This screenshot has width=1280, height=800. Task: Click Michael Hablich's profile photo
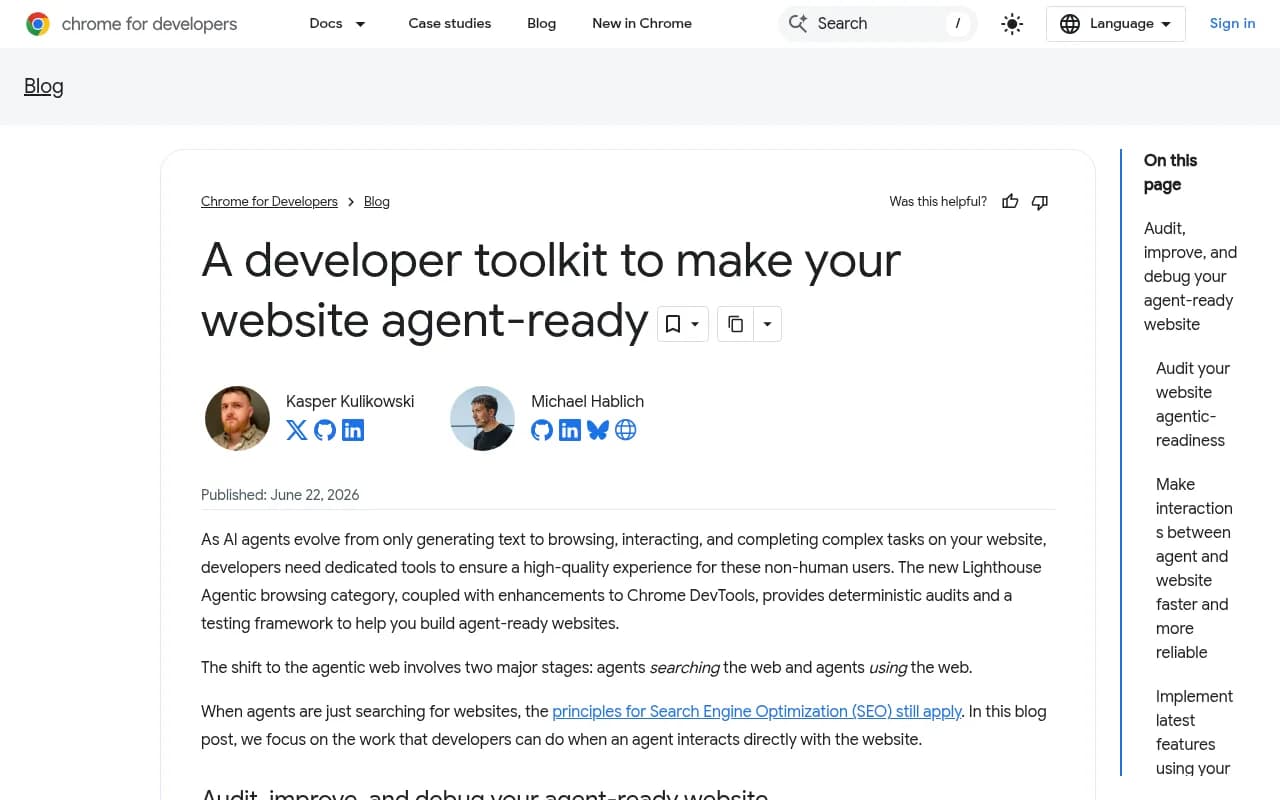[x=482, y=418]
